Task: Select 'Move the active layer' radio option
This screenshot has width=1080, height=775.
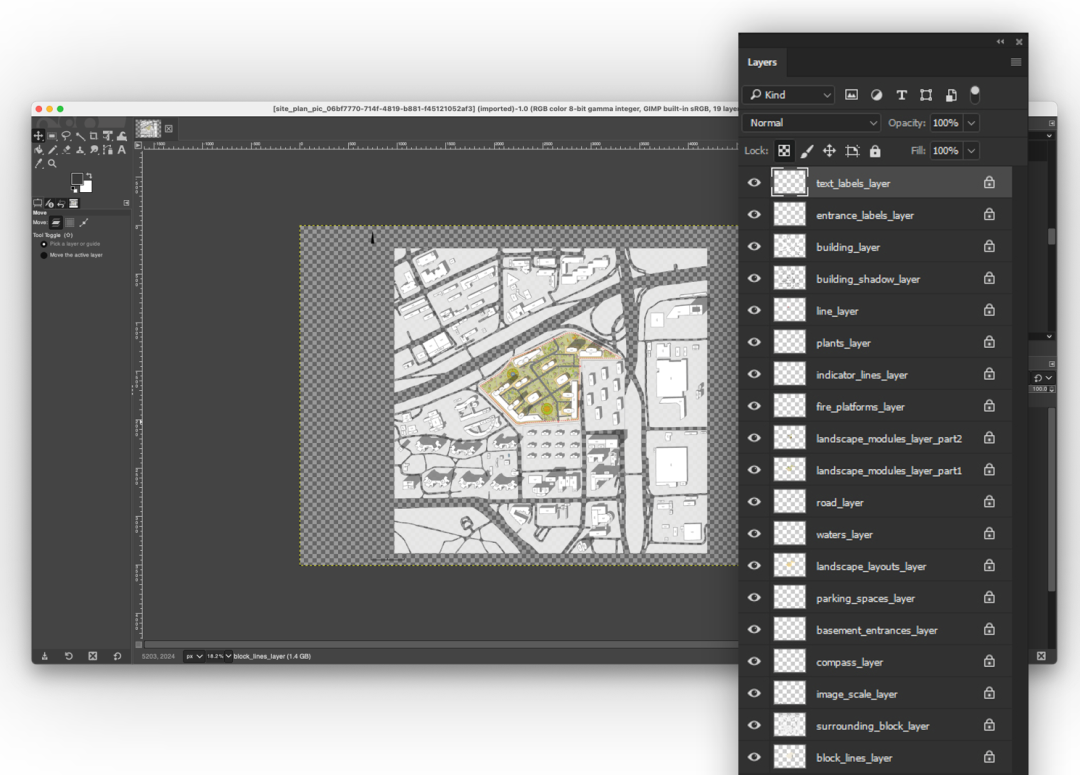Action: 44,255
